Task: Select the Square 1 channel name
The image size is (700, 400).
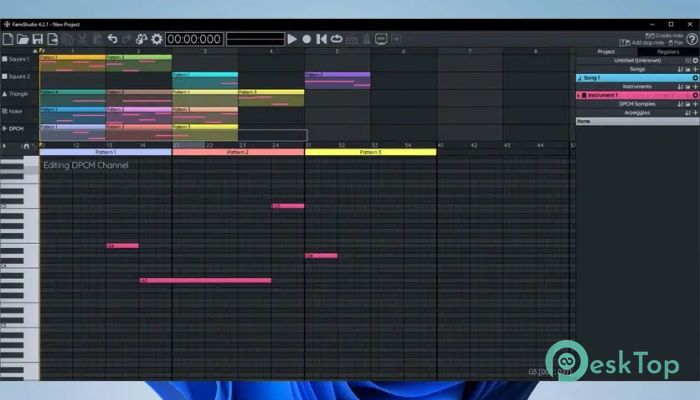Action: [x=19, y=59]
